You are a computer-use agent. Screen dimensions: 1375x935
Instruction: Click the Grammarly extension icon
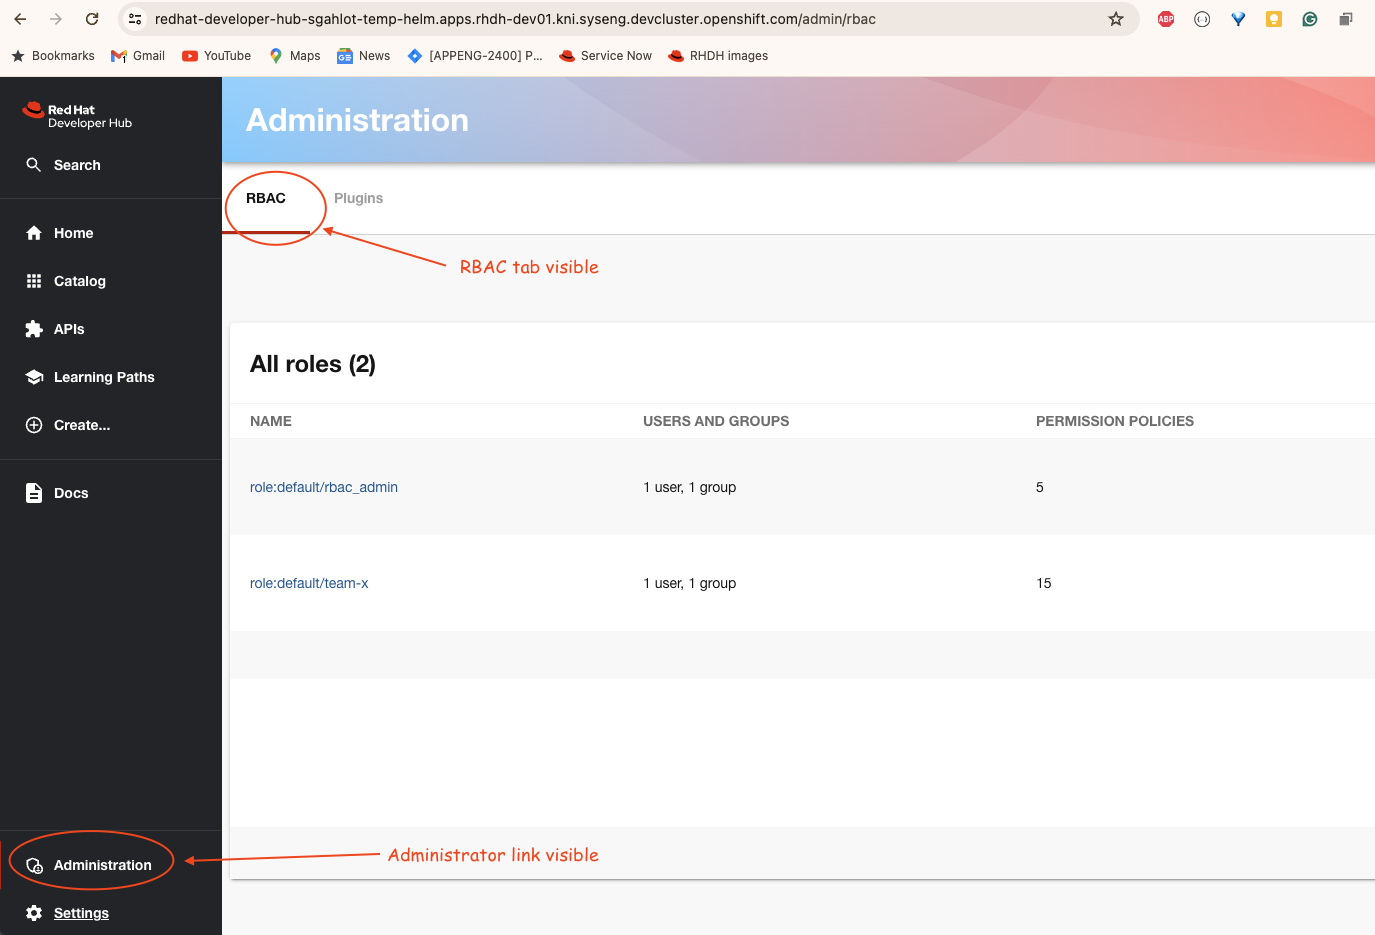(1310, 19)
